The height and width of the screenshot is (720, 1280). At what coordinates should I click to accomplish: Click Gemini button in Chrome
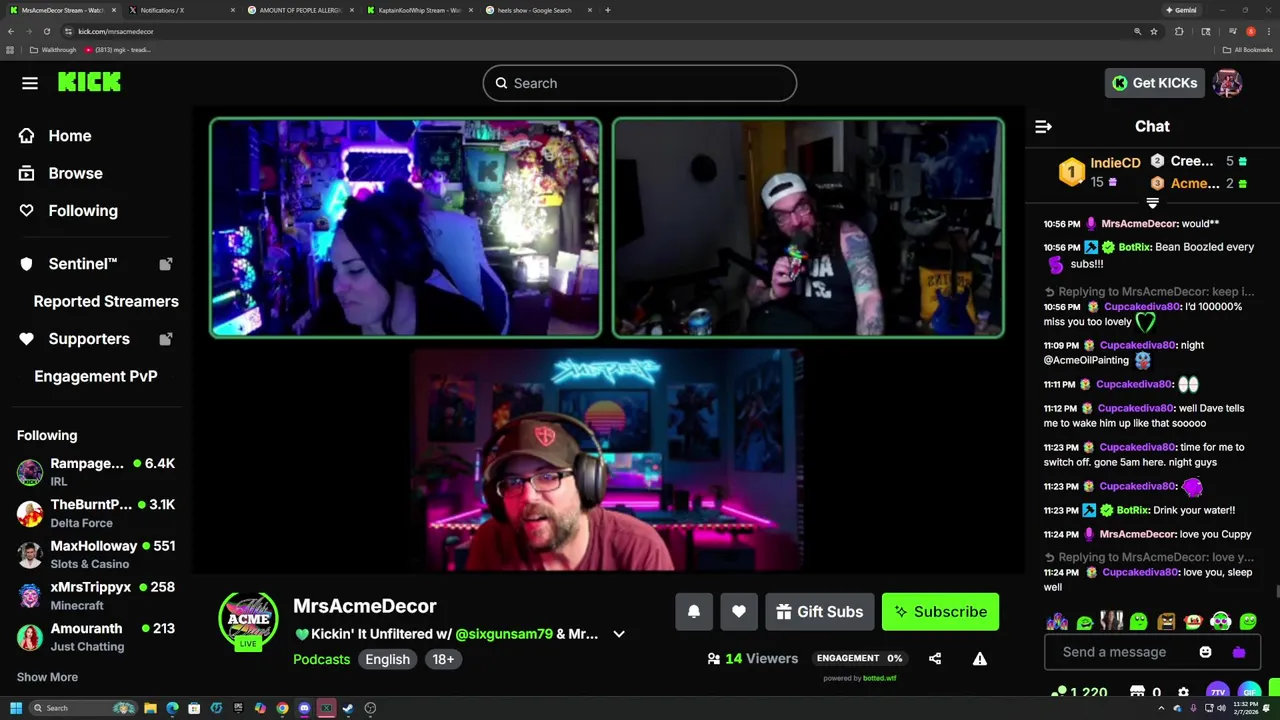[1181, 10]
